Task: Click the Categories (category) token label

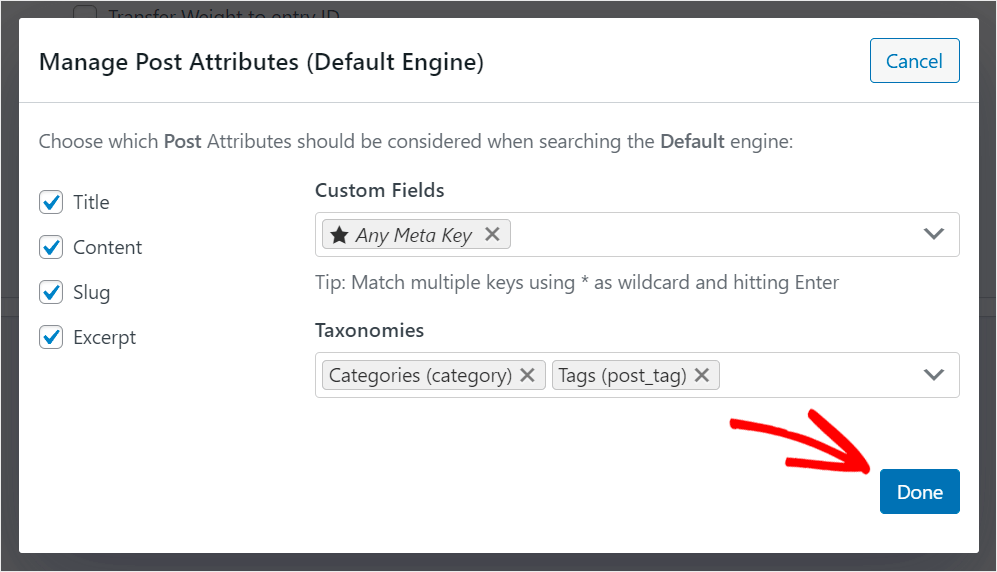Action: pyautogui.click(x=420, y=376)
